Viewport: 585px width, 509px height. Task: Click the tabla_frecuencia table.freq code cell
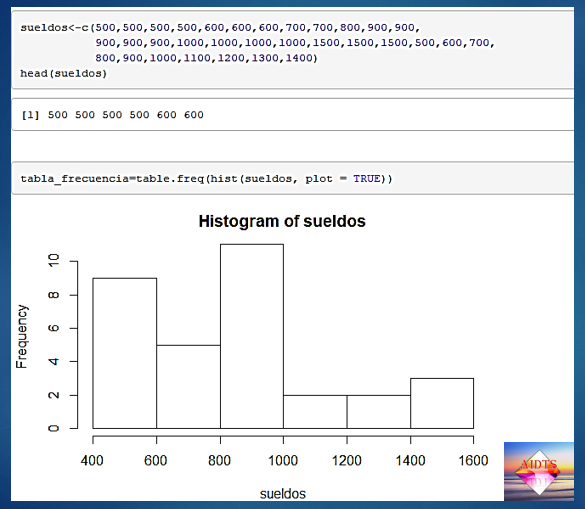[x=293, y=178]
